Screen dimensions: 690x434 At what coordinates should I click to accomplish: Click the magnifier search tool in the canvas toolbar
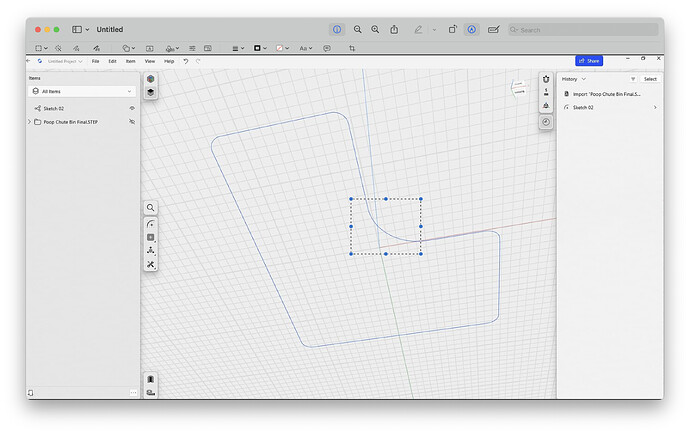pos(150,207)
